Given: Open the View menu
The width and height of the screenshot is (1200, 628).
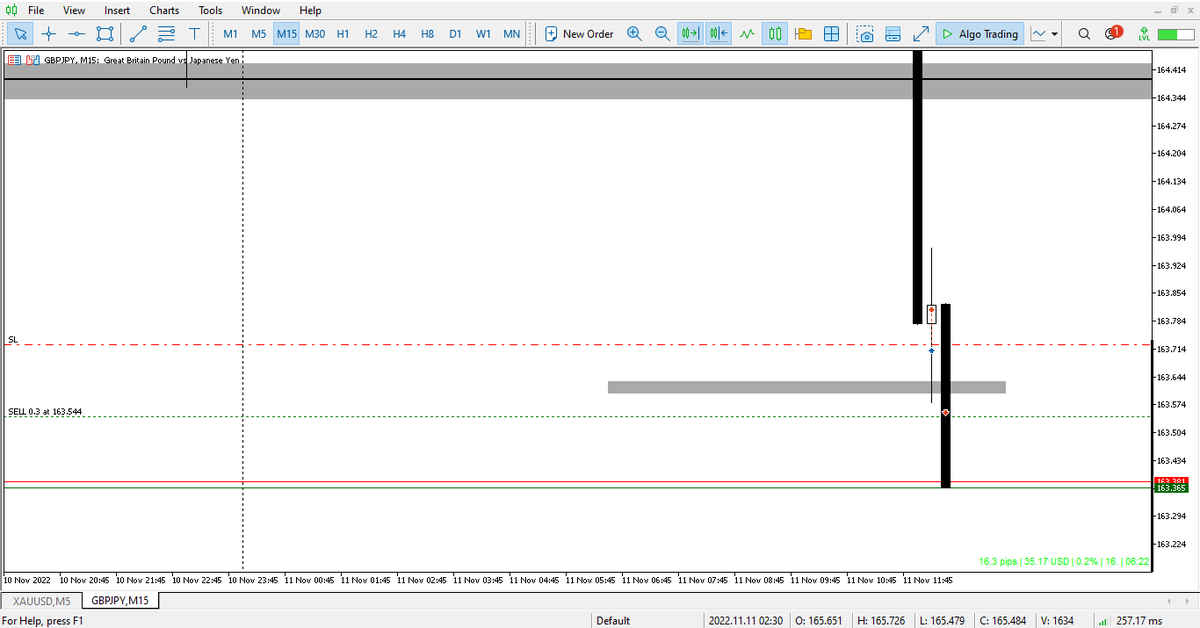Looking at the screenshot, I should pyautogui.click(x=74, y=10).
